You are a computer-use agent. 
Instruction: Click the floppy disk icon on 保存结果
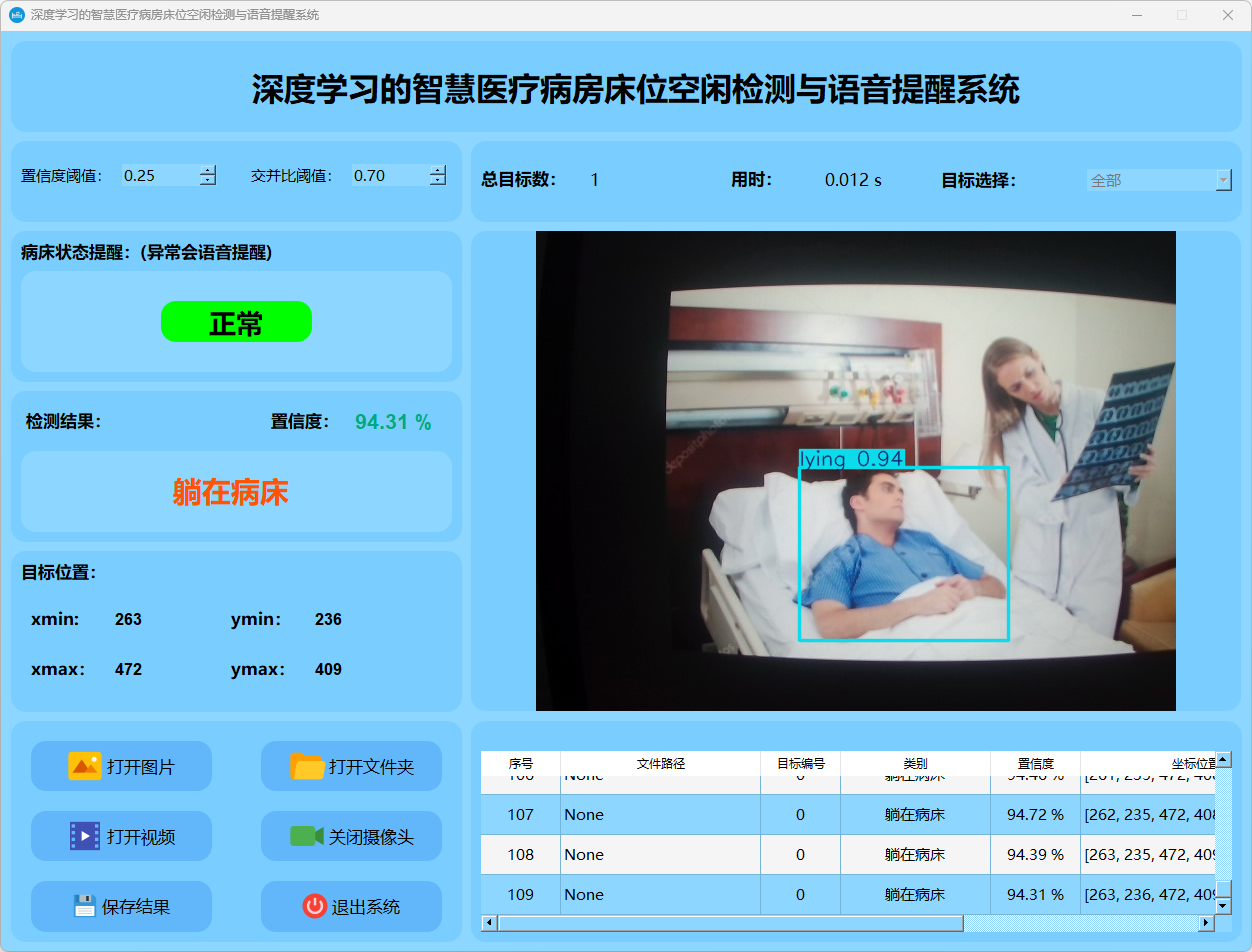coord(85,906)
